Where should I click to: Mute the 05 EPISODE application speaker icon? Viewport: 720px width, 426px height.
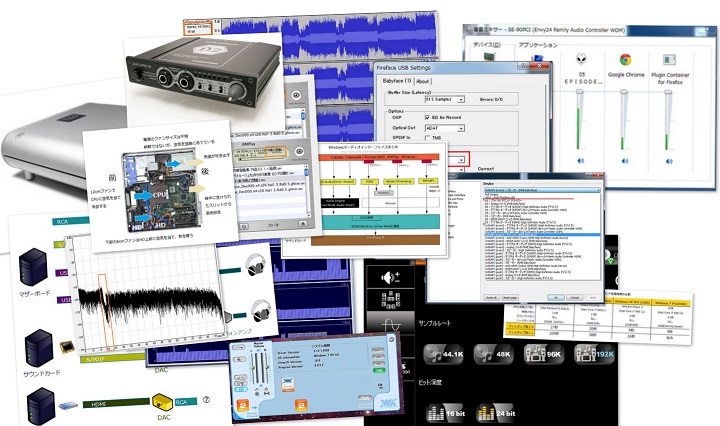pos(580,161)
